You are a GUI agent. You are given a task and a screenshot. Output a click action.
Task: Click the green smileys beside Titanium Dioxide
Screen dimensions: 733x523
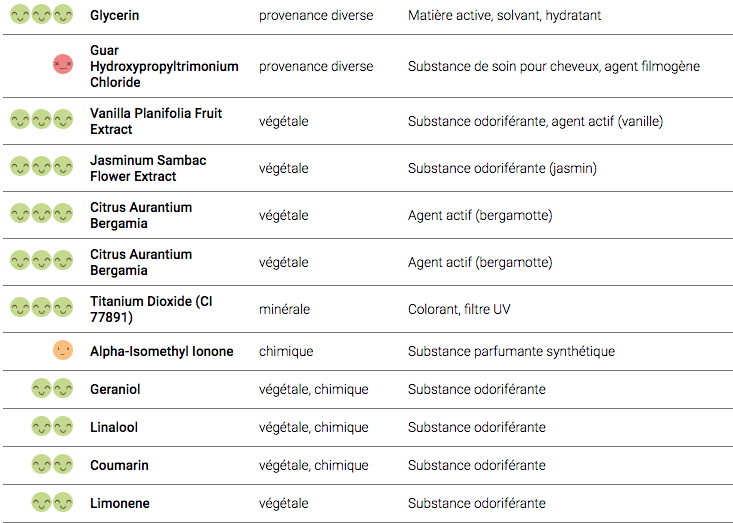(x=41, y=308)
